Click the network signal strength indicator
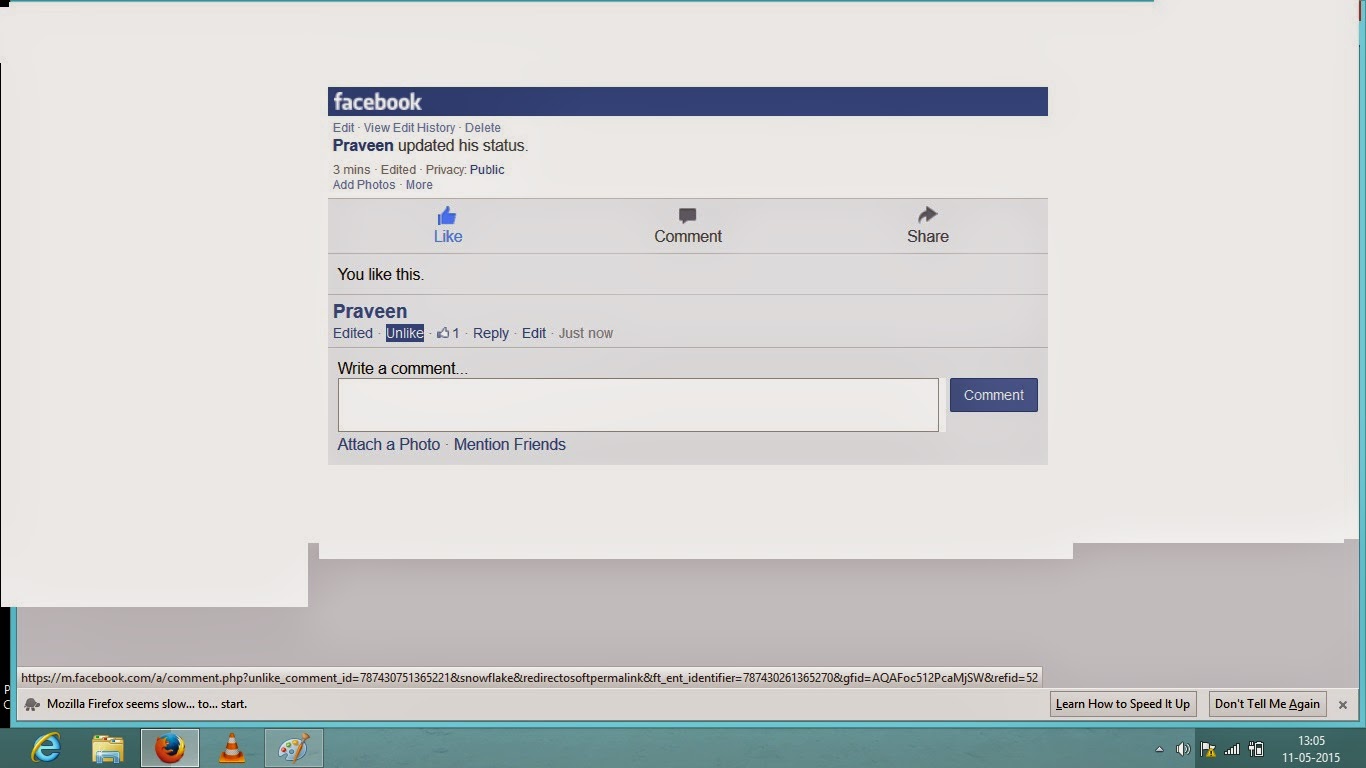The height and width of the screenshot is (768, 1366). pos(1230,748)
